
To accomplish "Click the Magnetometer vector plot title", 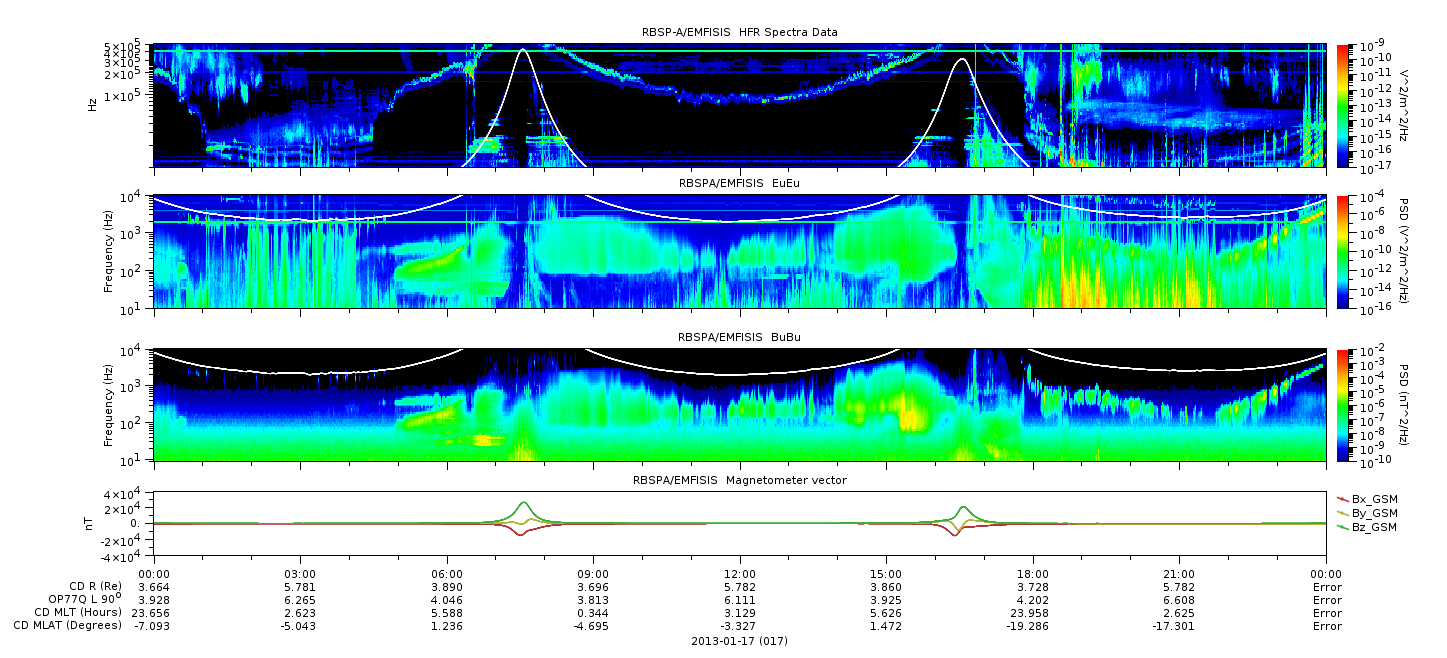I will tap(739, 480).
